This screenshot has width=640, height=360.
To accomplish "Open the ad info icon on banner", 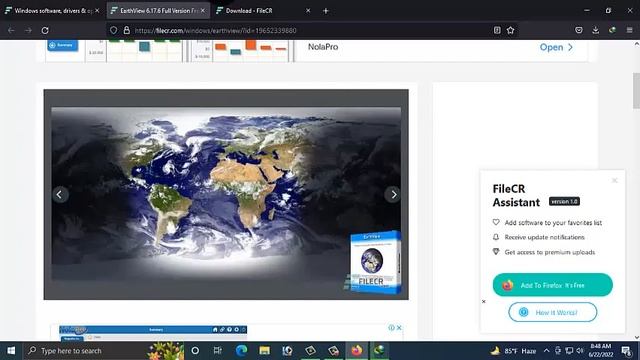I will (x=391, y=327).
